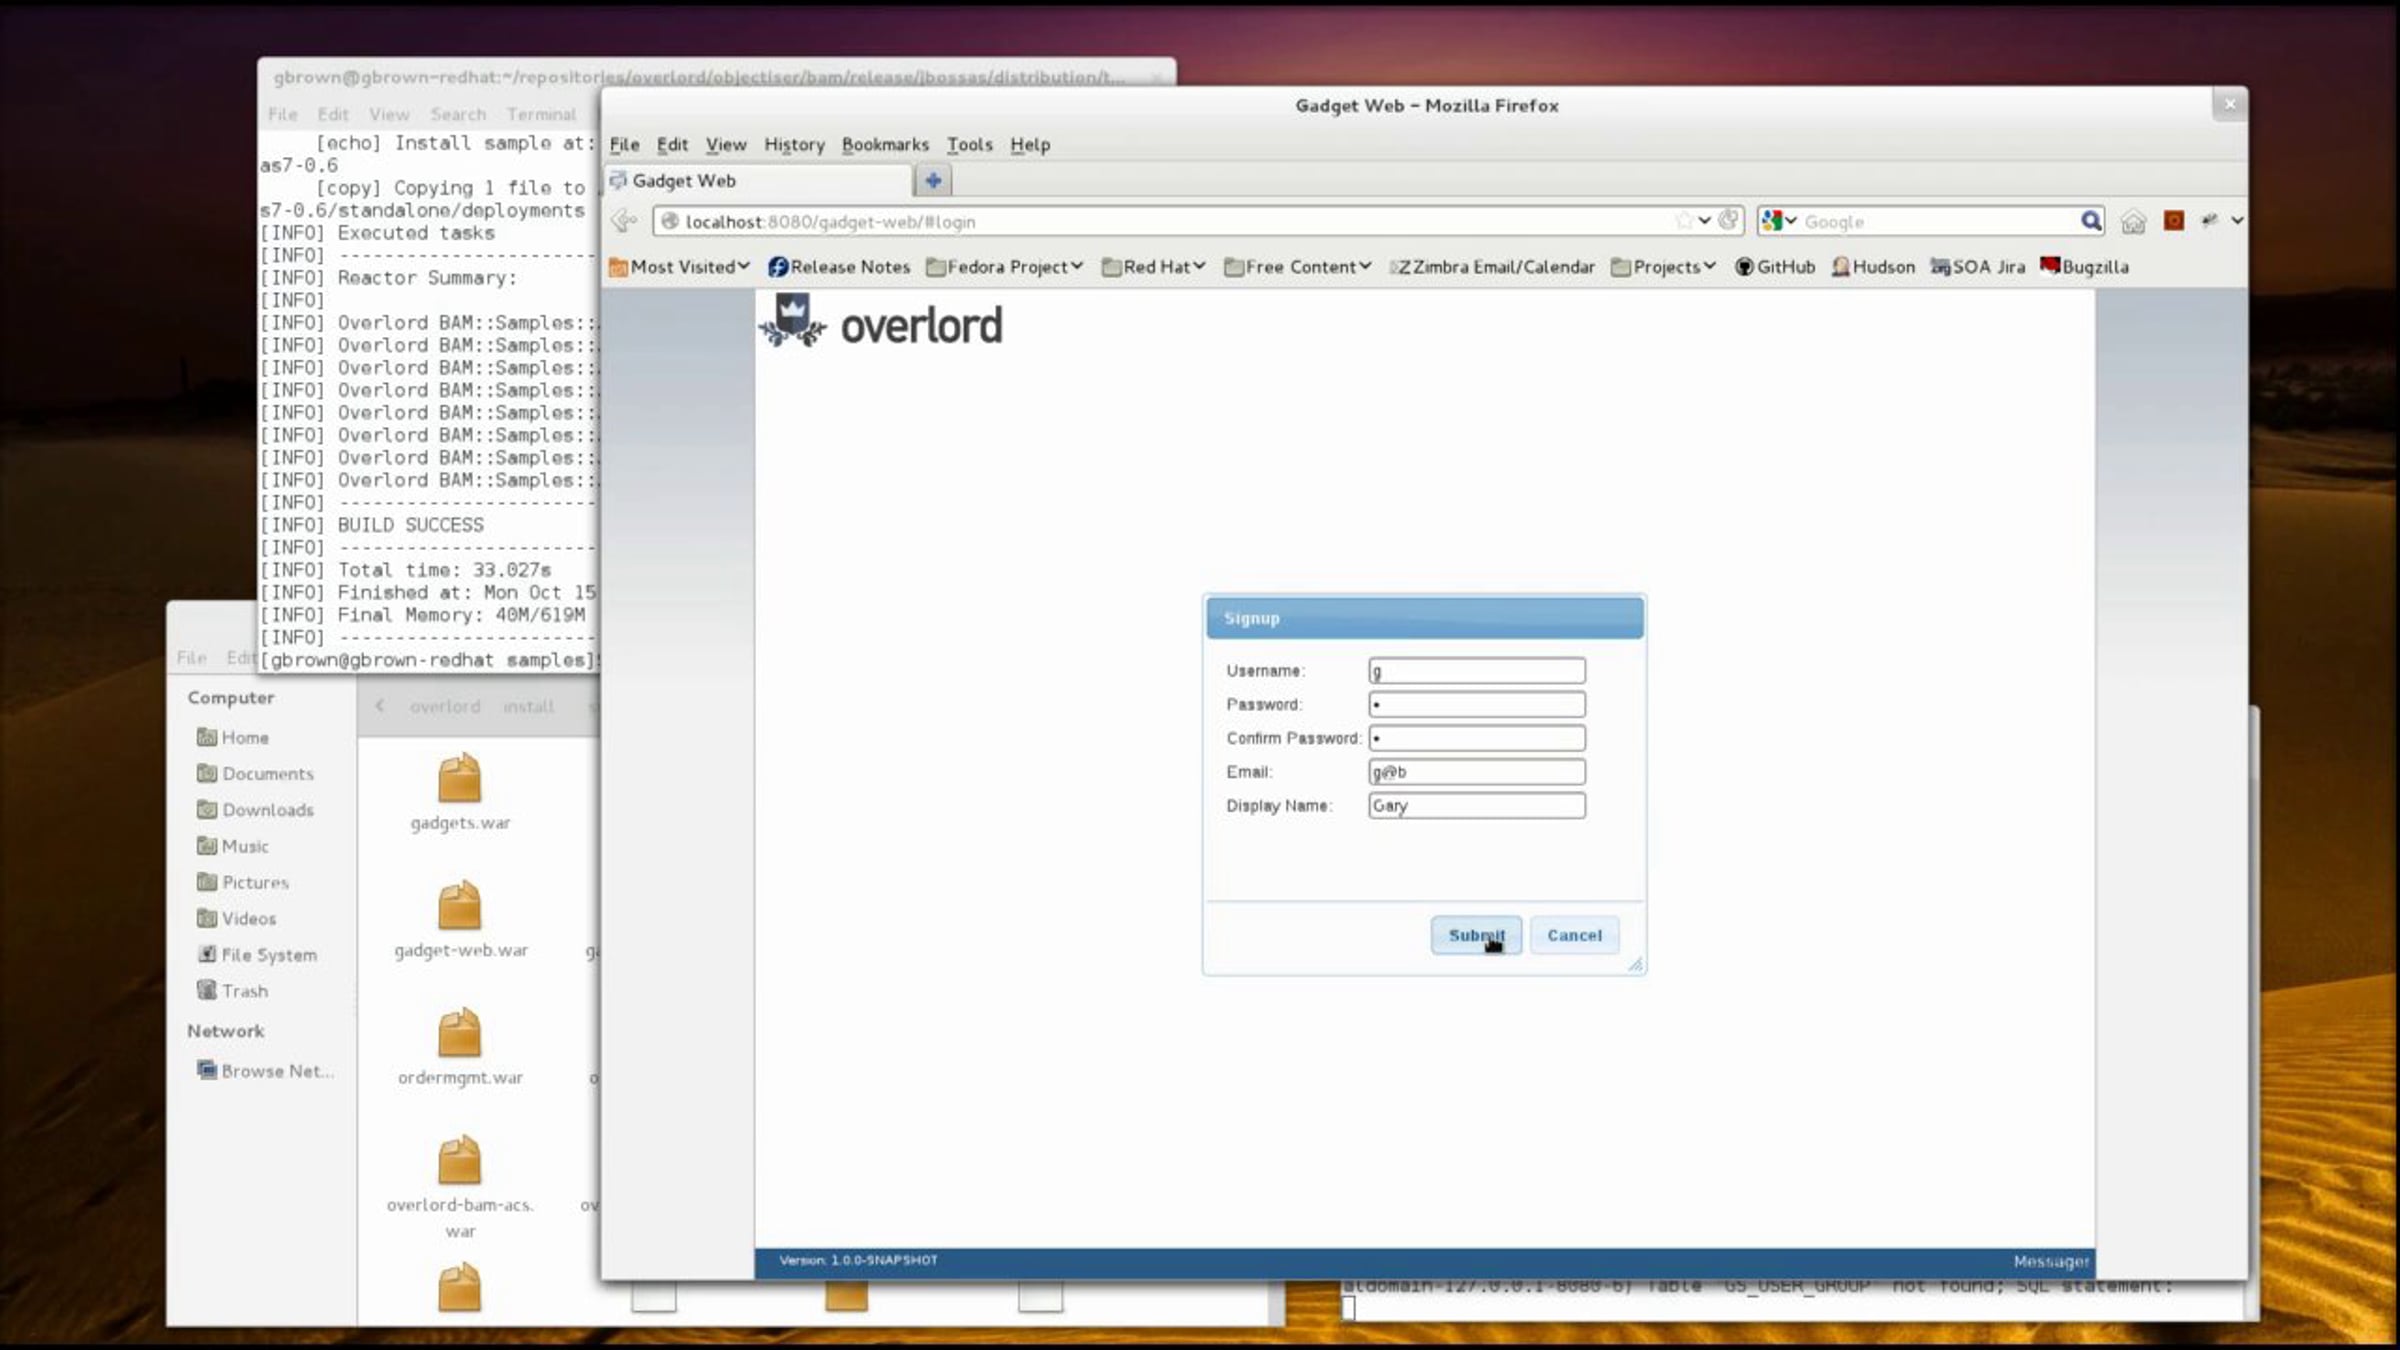Click Browse Network in the sidebar
Viewport: 2400px width, 1350px height.
coord(265,1071)
